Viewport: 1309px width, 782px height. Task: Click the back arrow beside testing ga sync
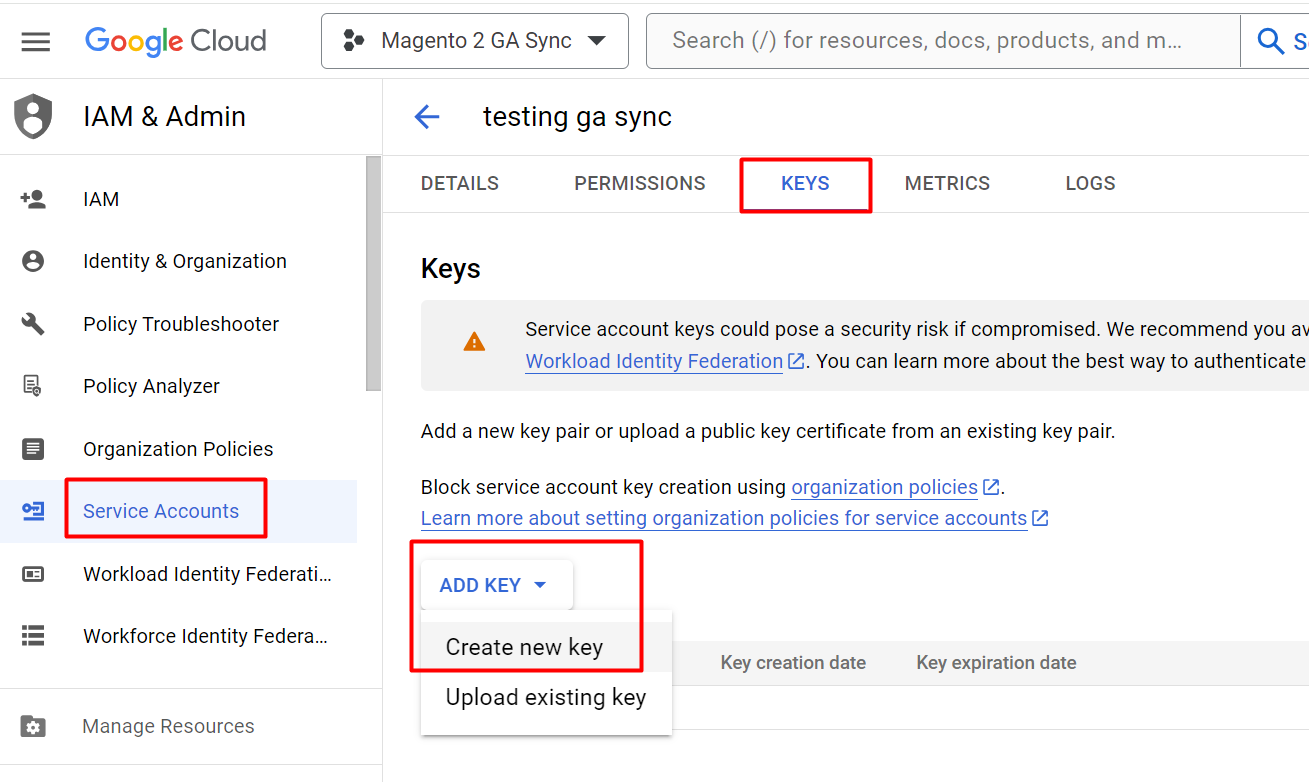point(427,117)
